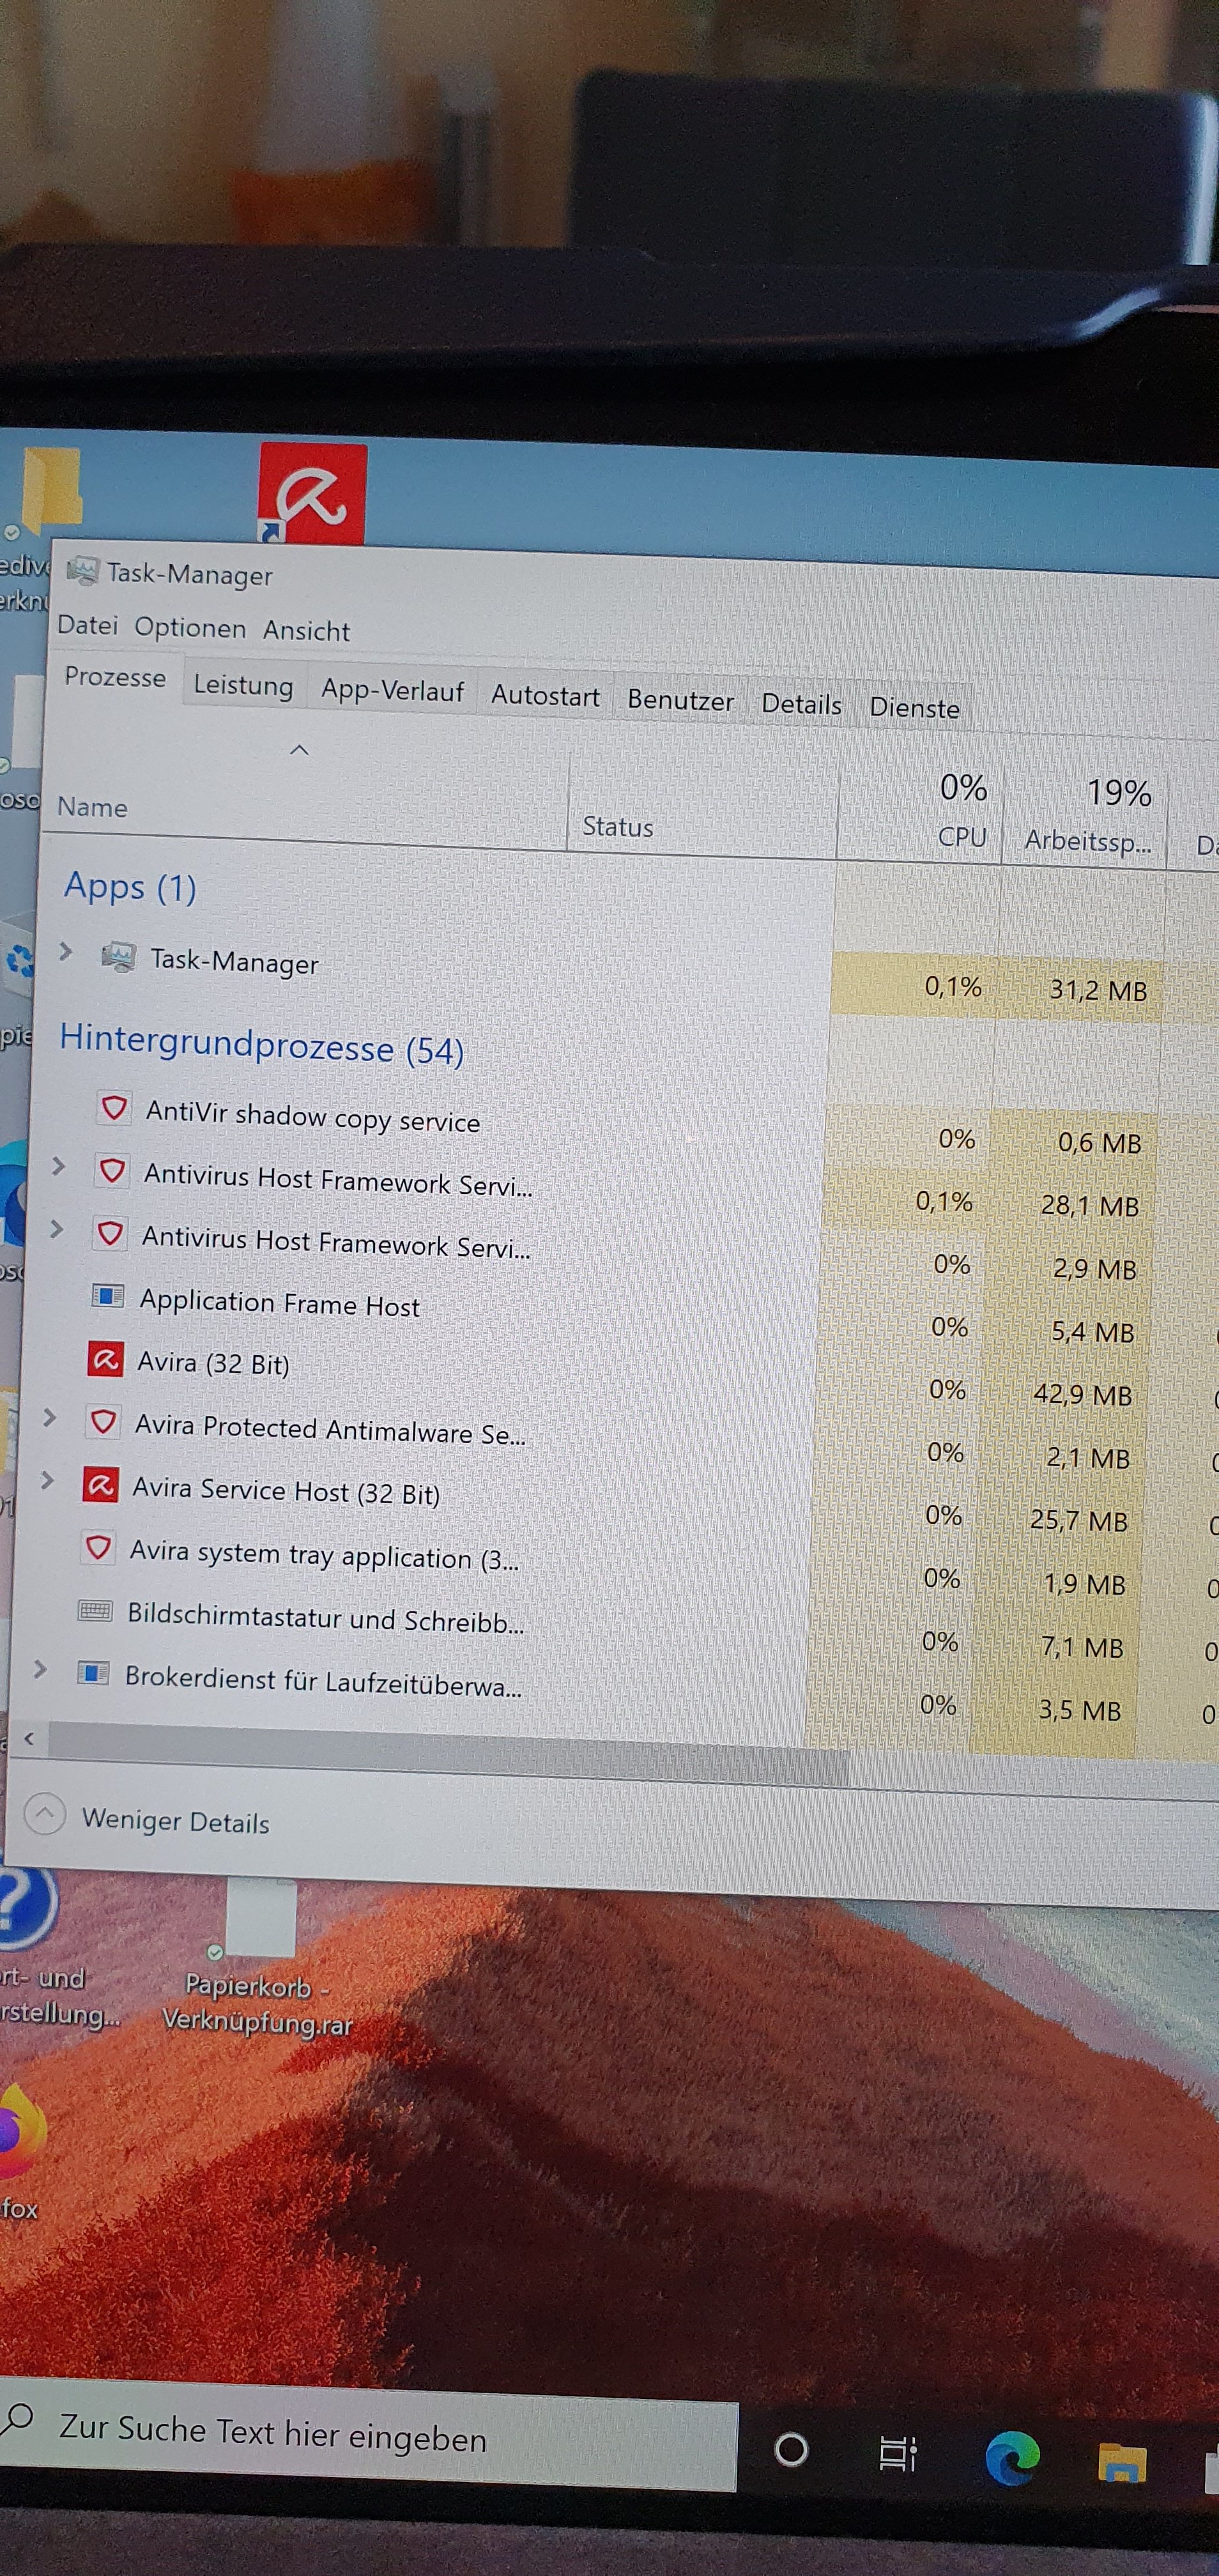Click the Hintergrundprozesse (54) group header
The width and height of the screenshot is (1219, 2576).
pos(262,1045)
